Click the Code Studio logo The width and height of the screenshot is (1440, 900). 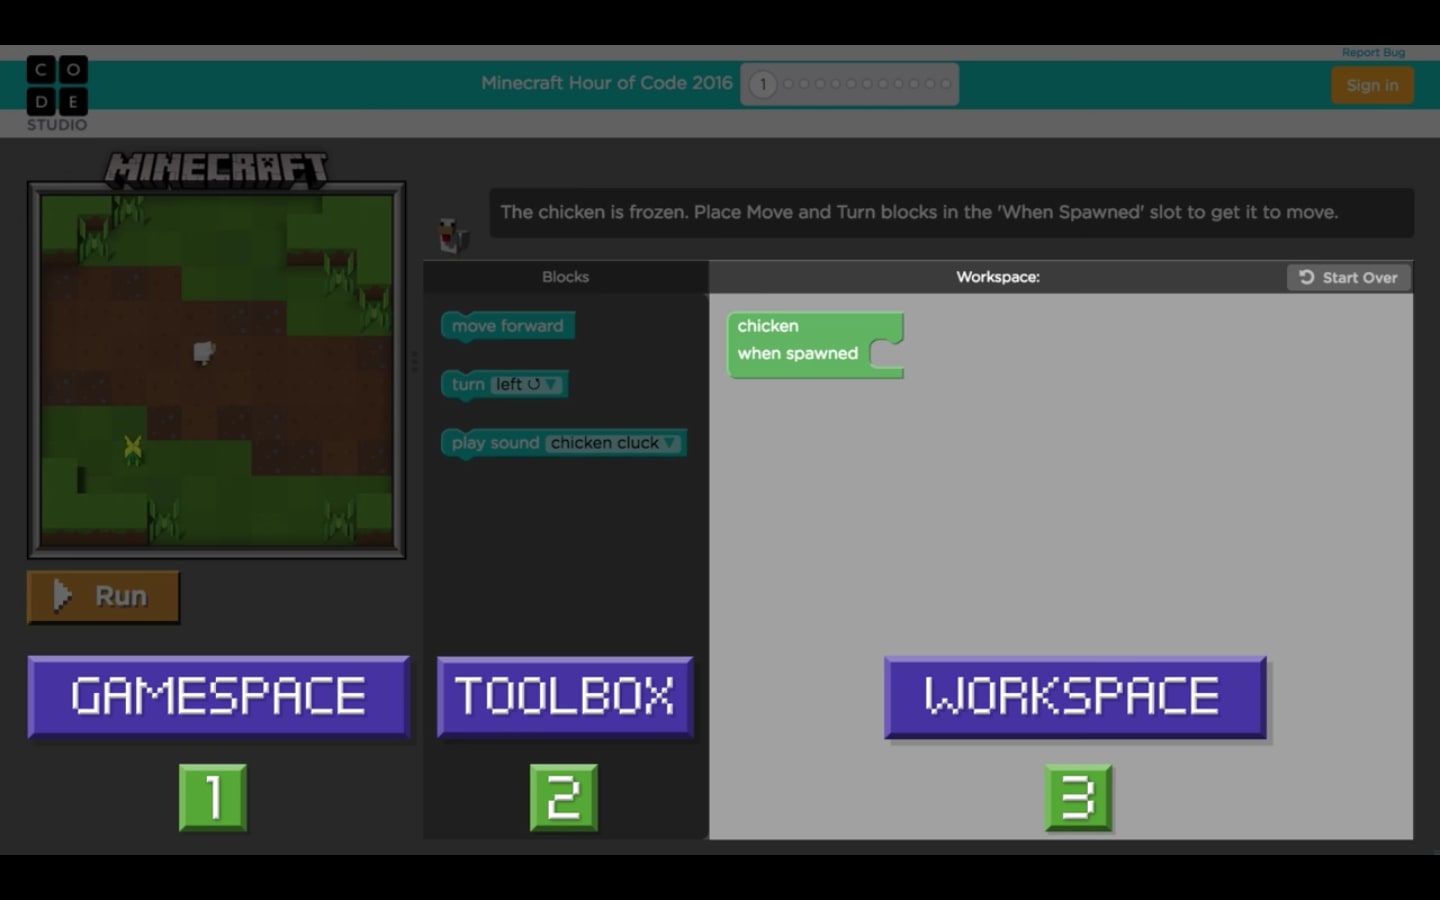pos(57,92)
